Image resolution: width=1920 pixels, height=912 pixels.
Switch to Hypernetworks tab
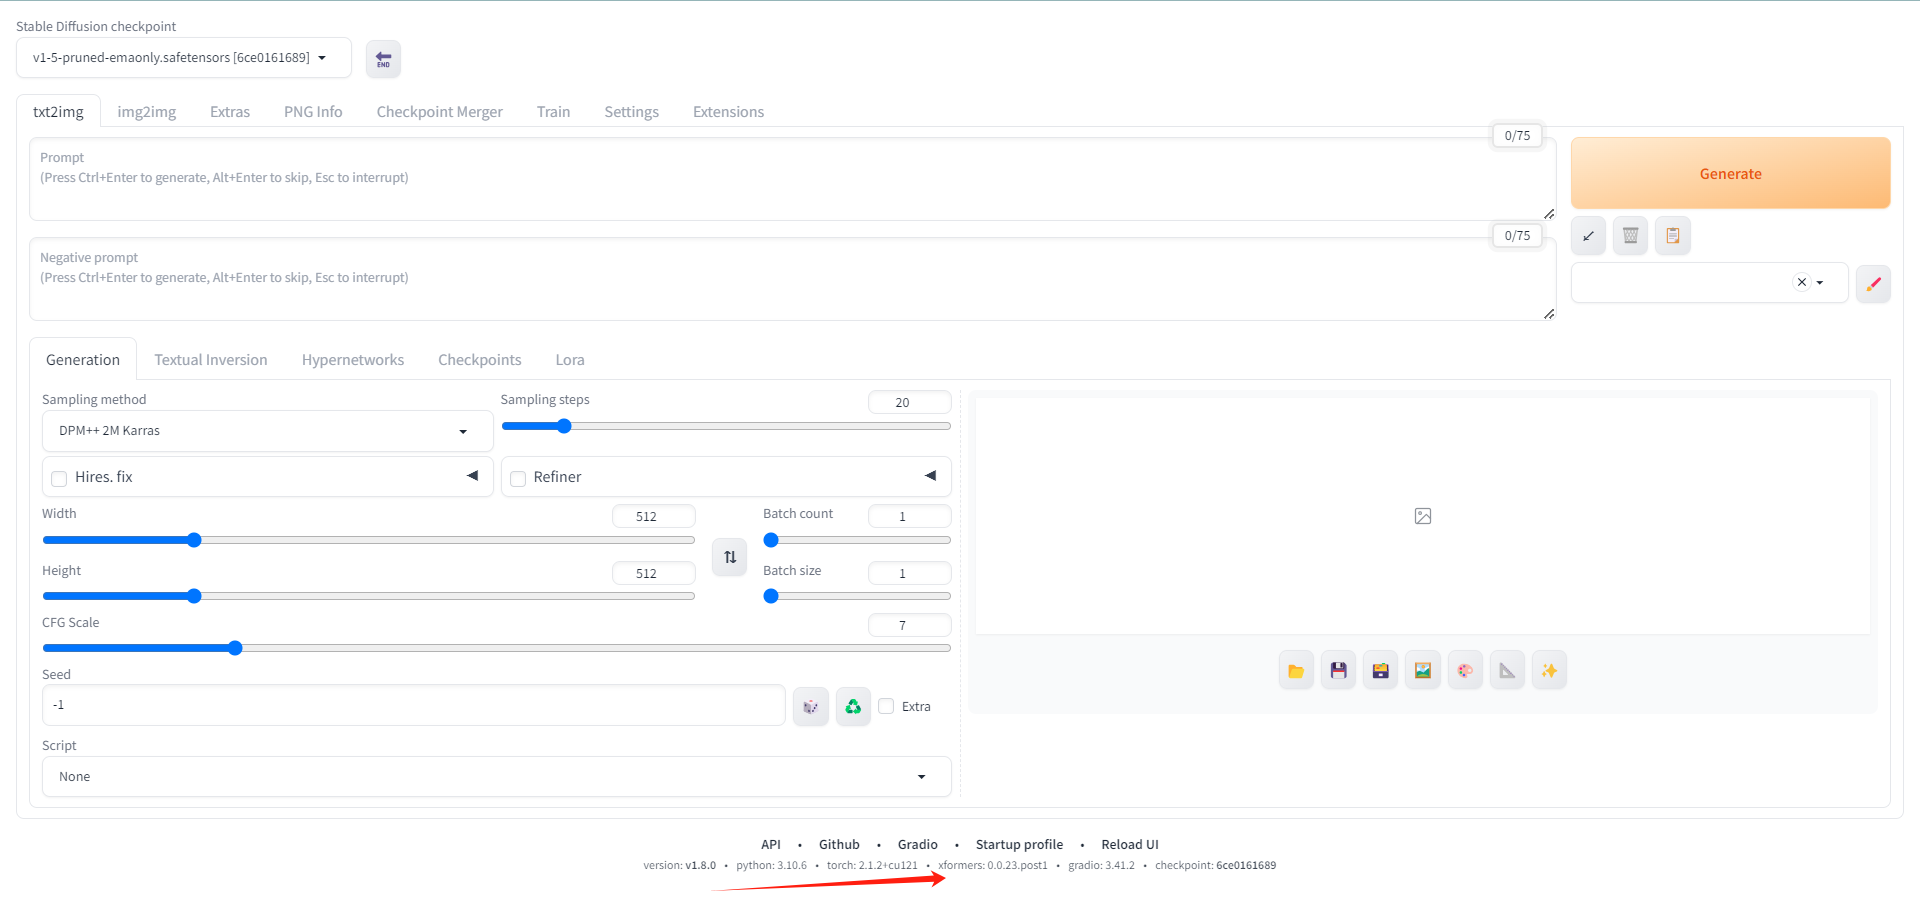[353, 360]
